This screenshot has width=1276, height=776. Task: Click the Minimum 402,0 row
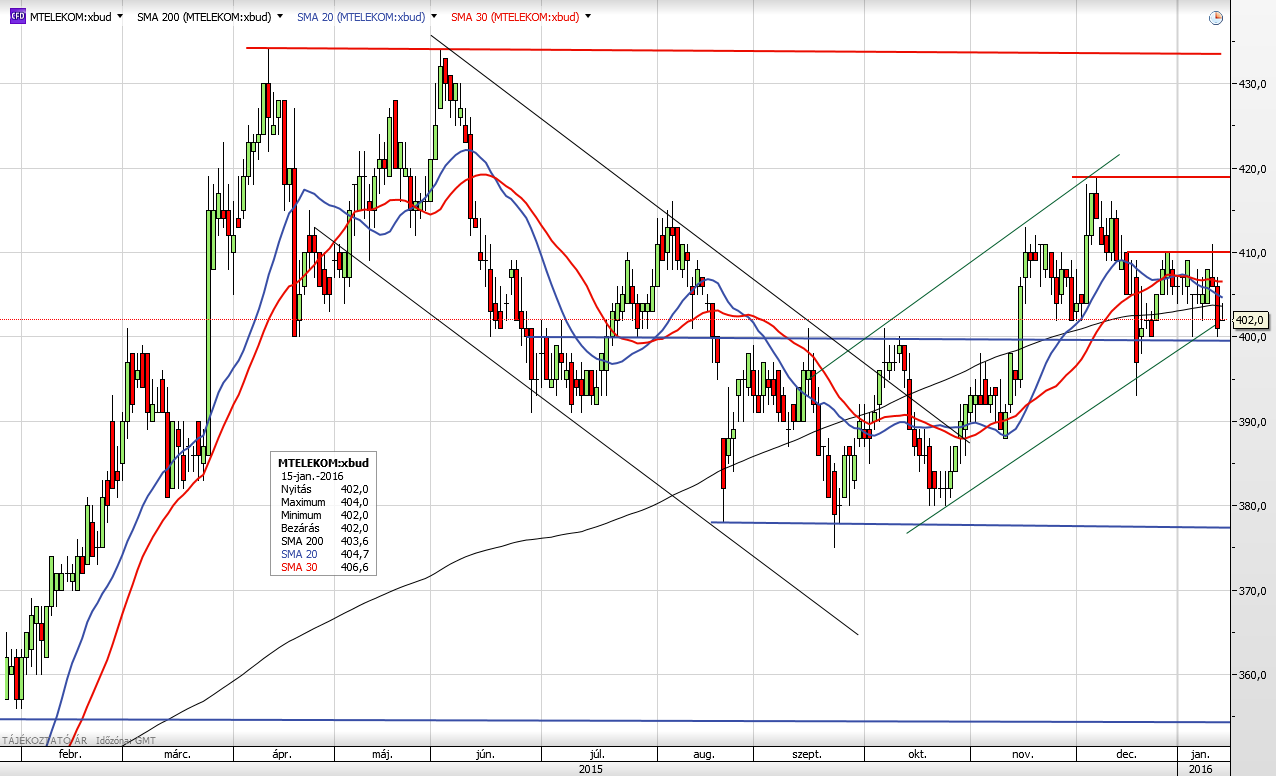[x=323, y=515]
